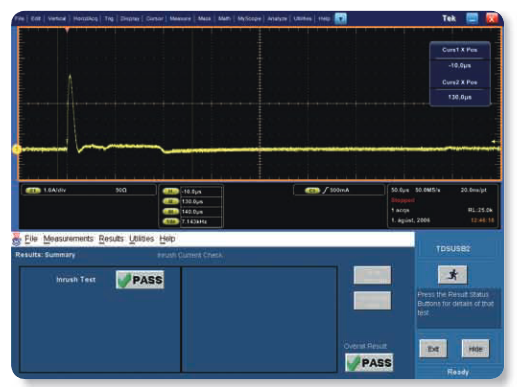Open the Display menu
Viewport: 517px width, 387px height.
(130, 19)
